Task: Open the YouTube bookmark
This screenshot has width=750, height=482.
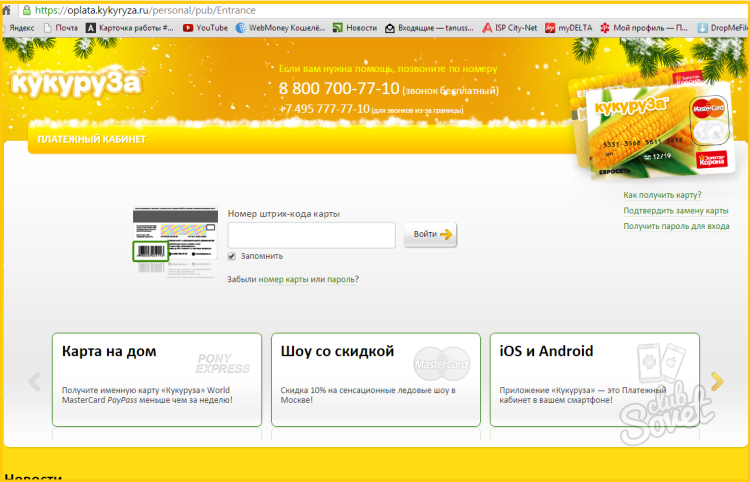Action: tap(205, 28)
